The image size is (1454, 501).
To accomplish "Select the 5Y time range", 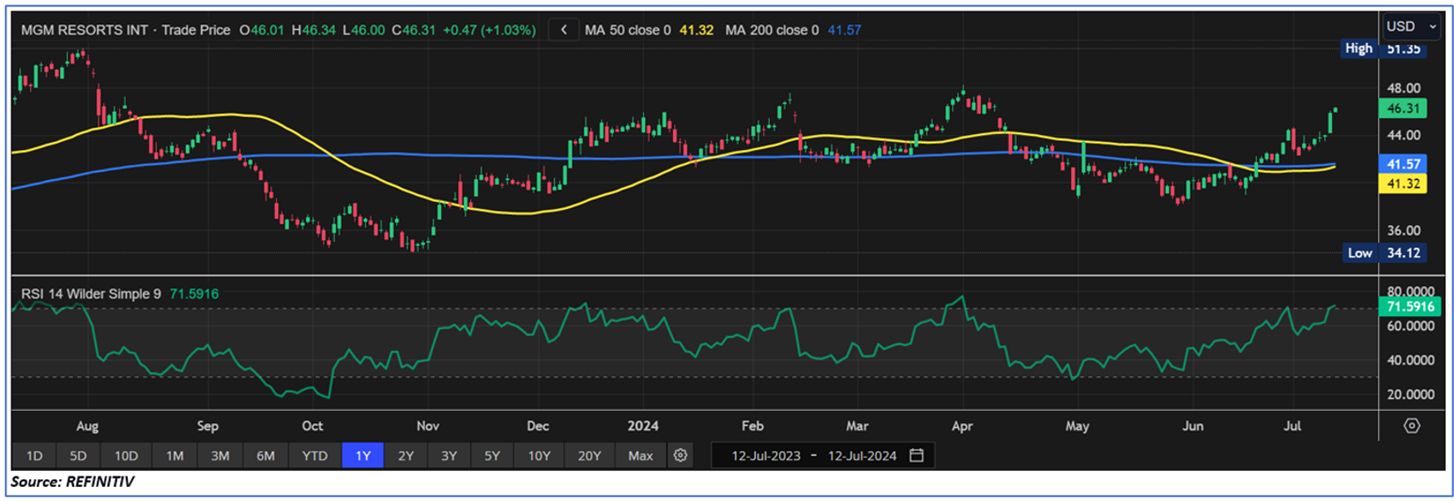I will point(492,456).
